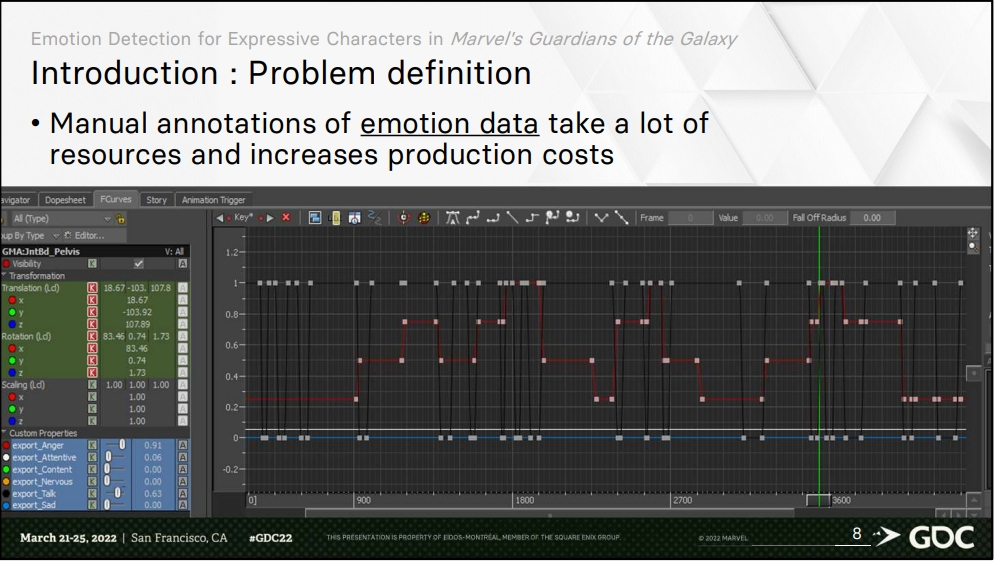Open the Animation Trigger tab

[x=214, y=200]
